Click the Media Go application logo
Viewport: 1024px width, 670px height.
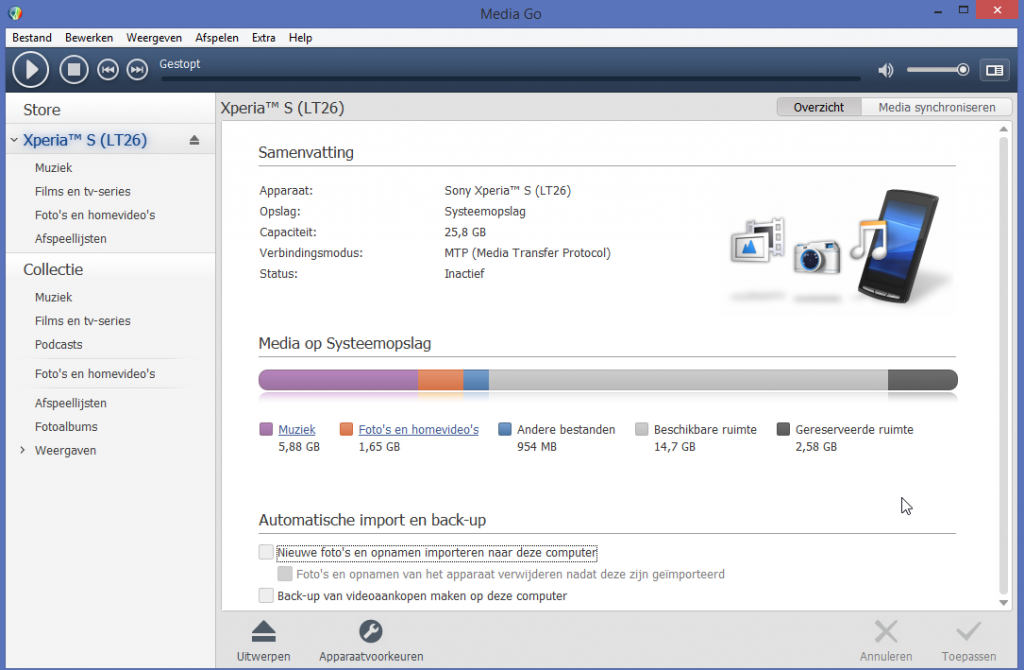tap(16, 13)
